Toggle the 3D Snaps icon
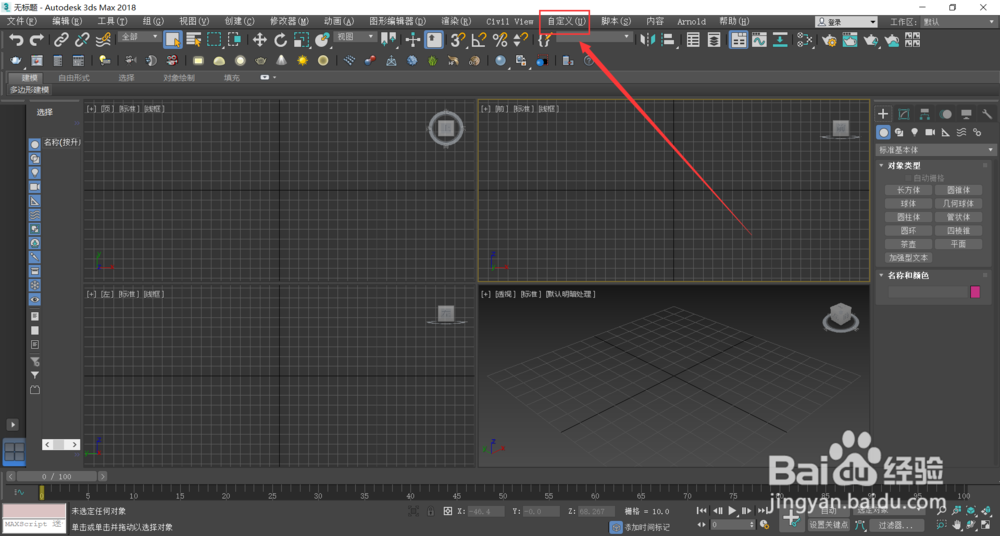Image resolution: width=1000 pixels, height=536 pixels. click(457, 40)
